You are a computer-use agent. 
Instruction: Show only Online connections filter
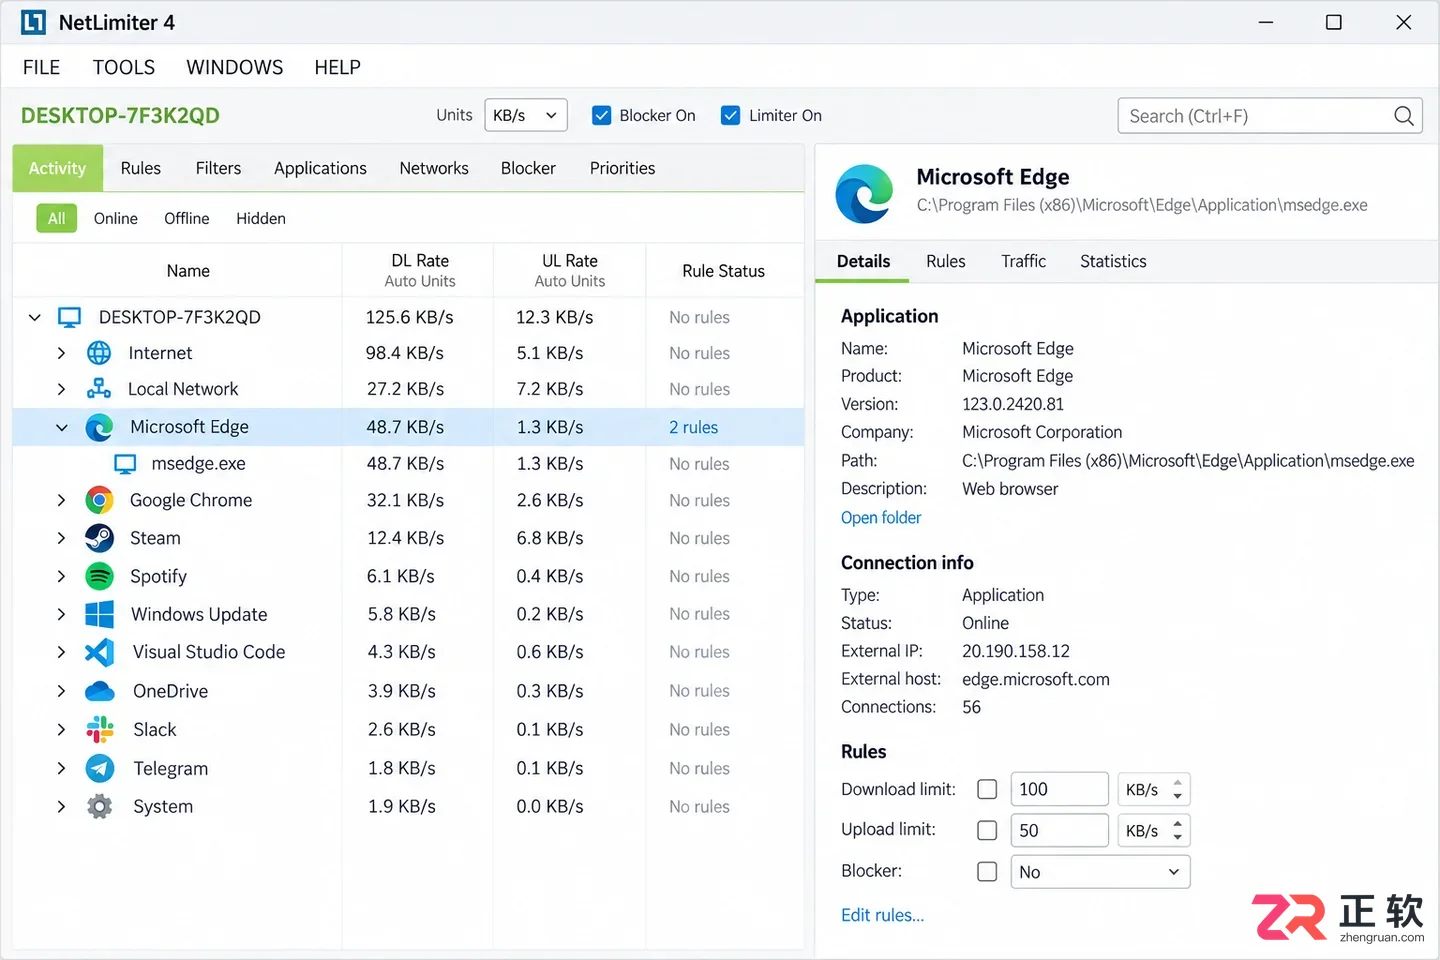click(x=116, y=218)
